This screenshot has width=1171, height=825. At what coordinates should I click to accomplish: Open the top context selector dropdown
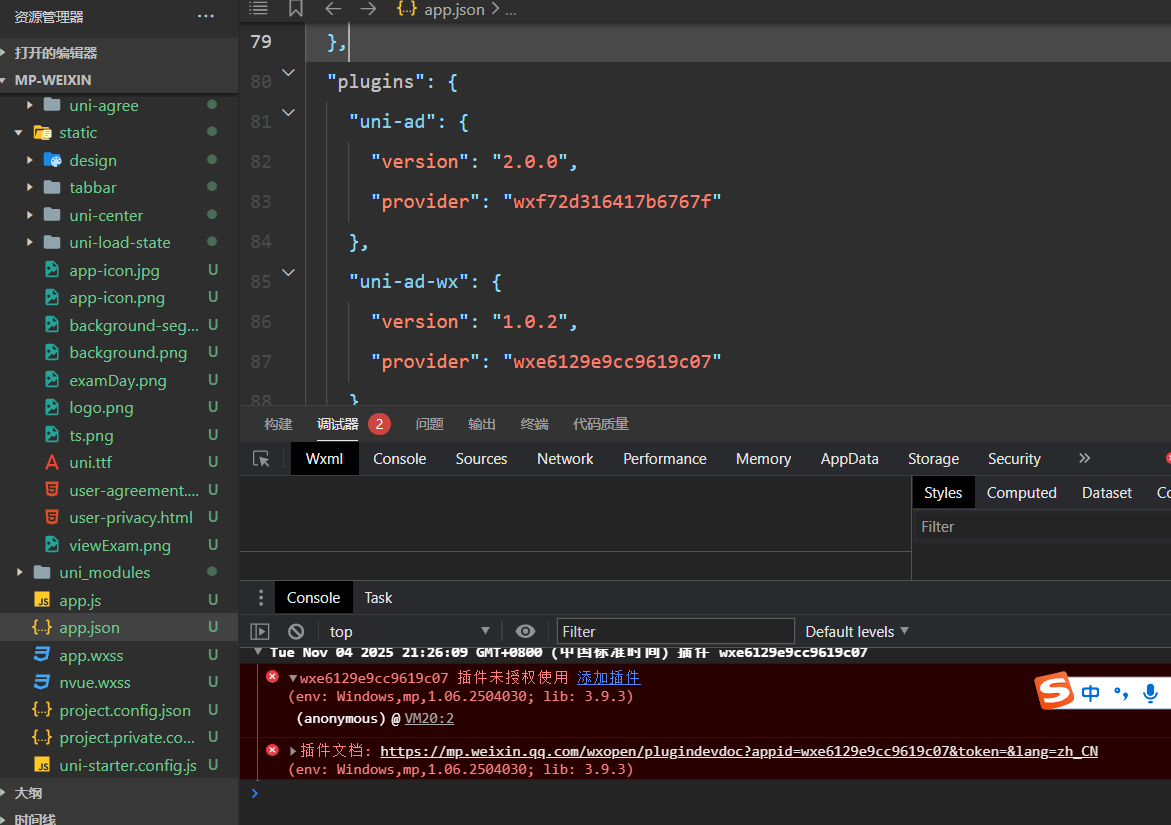(410, 631)
